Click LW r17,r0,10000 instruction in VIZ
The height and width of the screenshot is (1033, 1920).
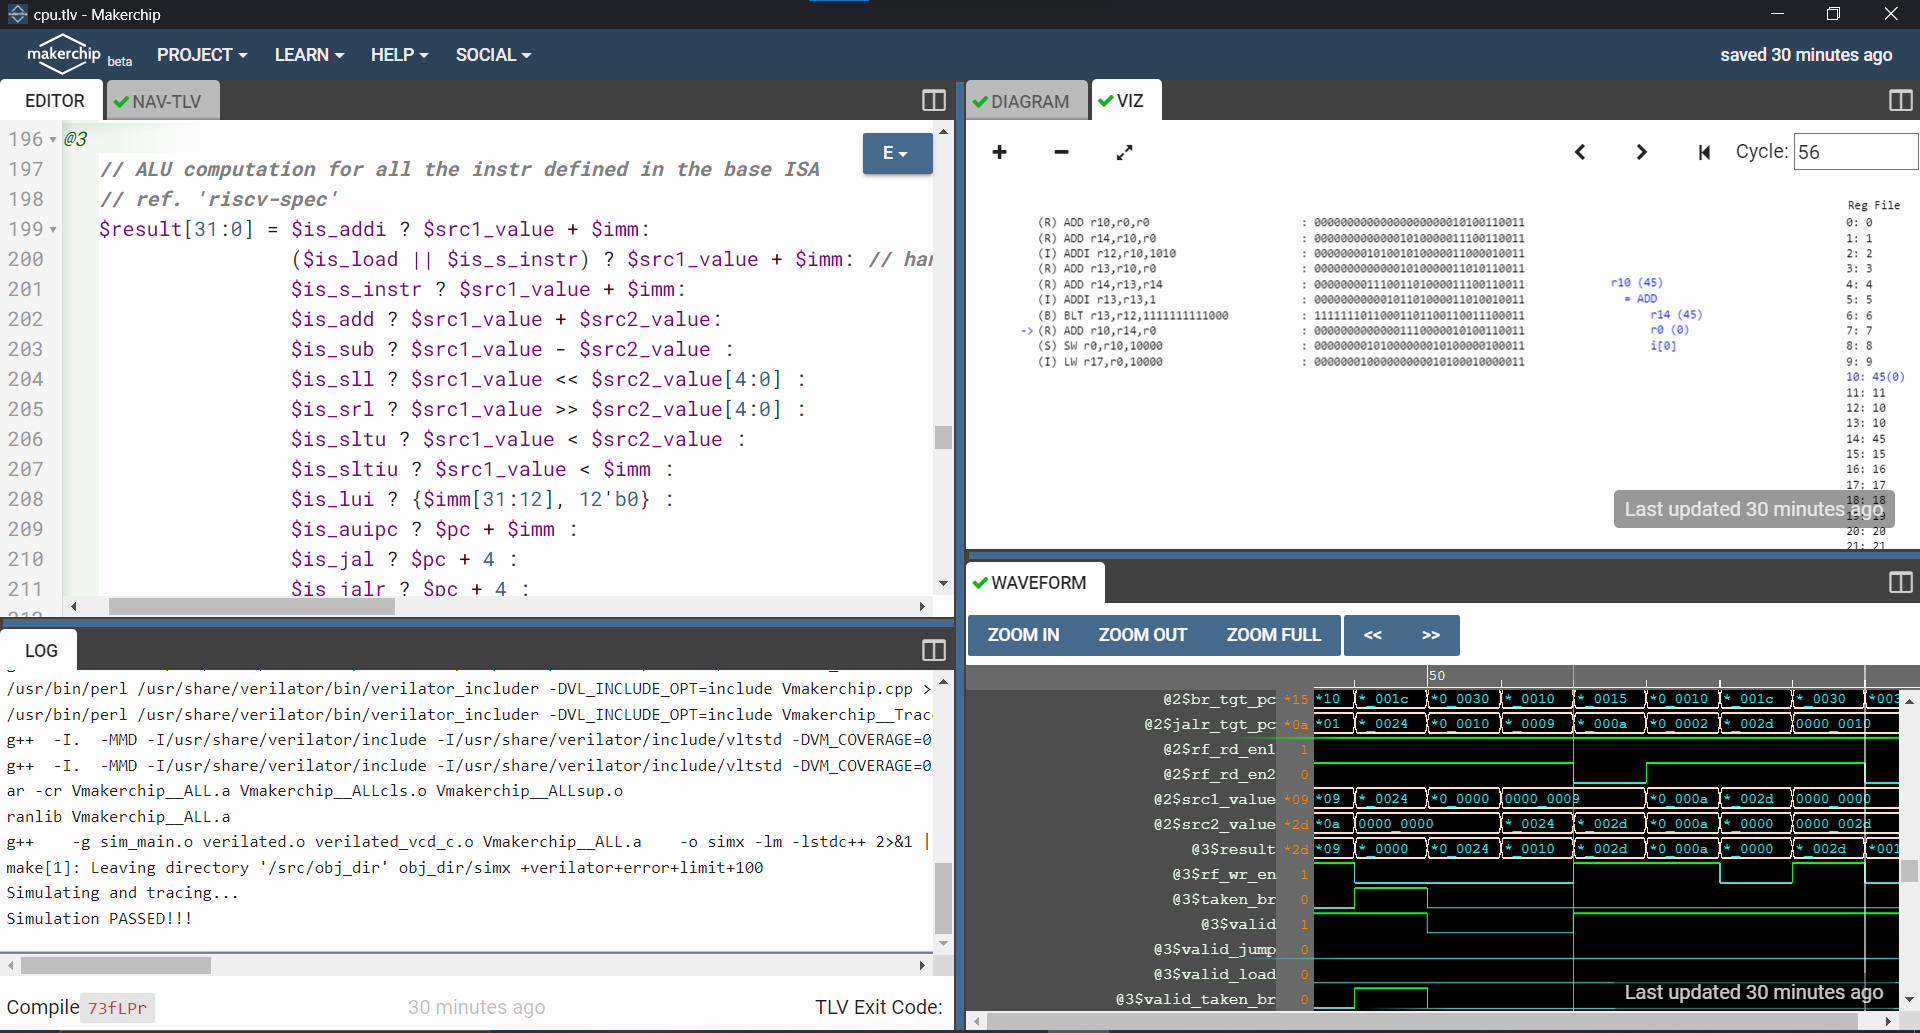(x=1100, y=362)
